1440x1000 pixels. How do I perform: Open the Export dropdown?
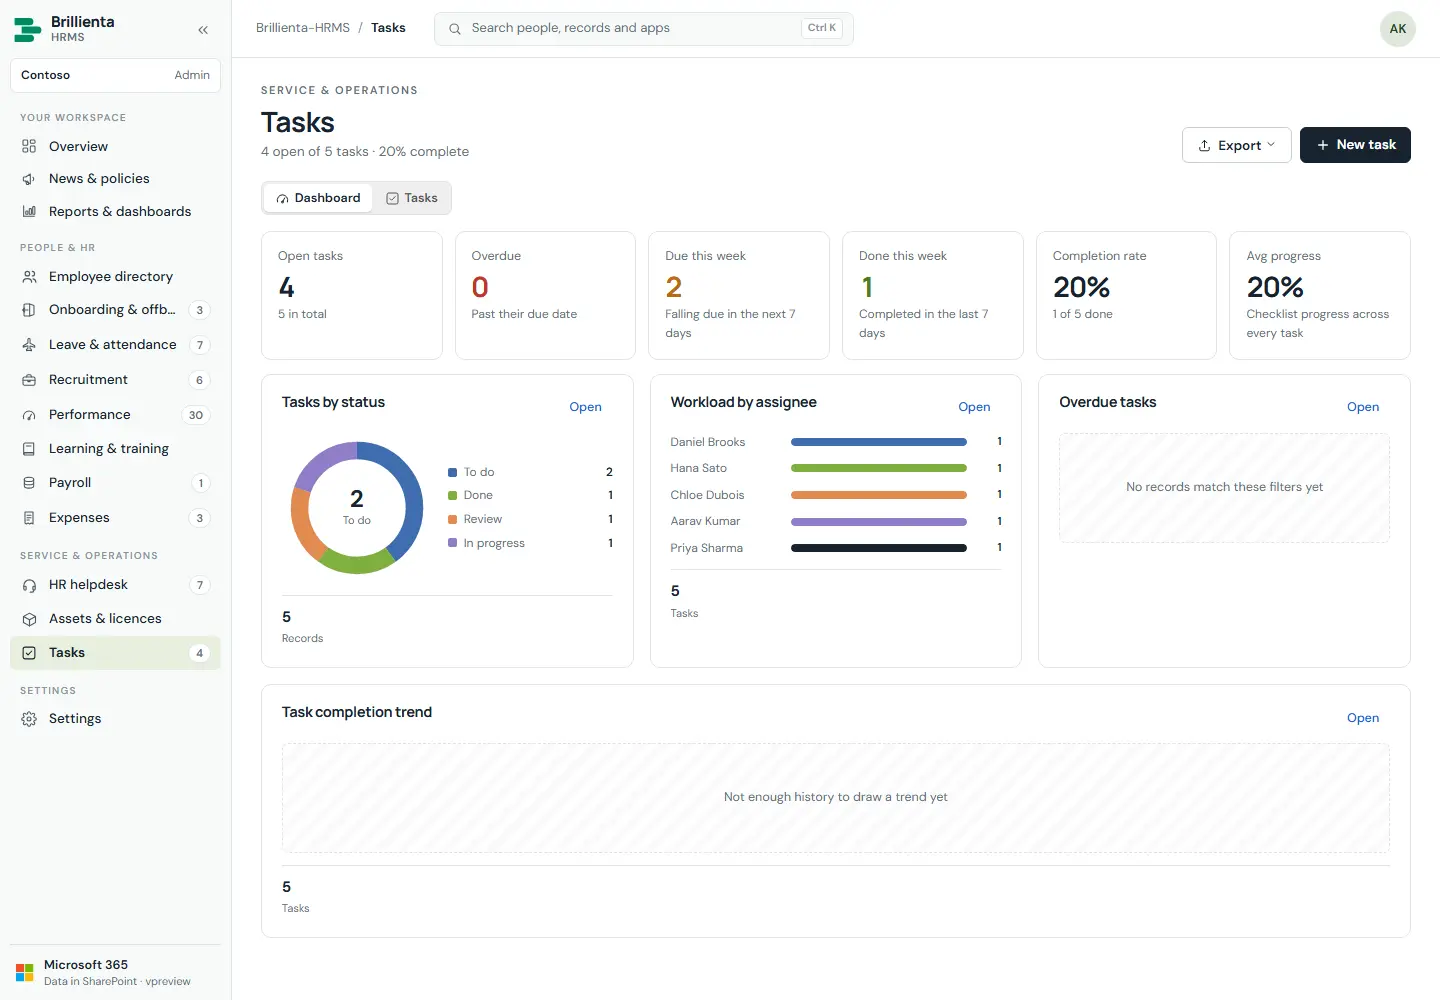pos(1236,145)
